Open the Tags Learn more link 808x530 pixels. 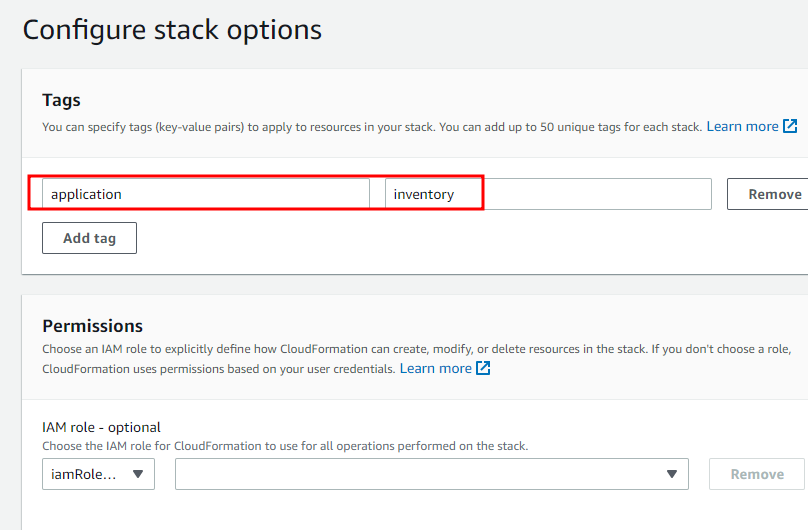[742, 127]
